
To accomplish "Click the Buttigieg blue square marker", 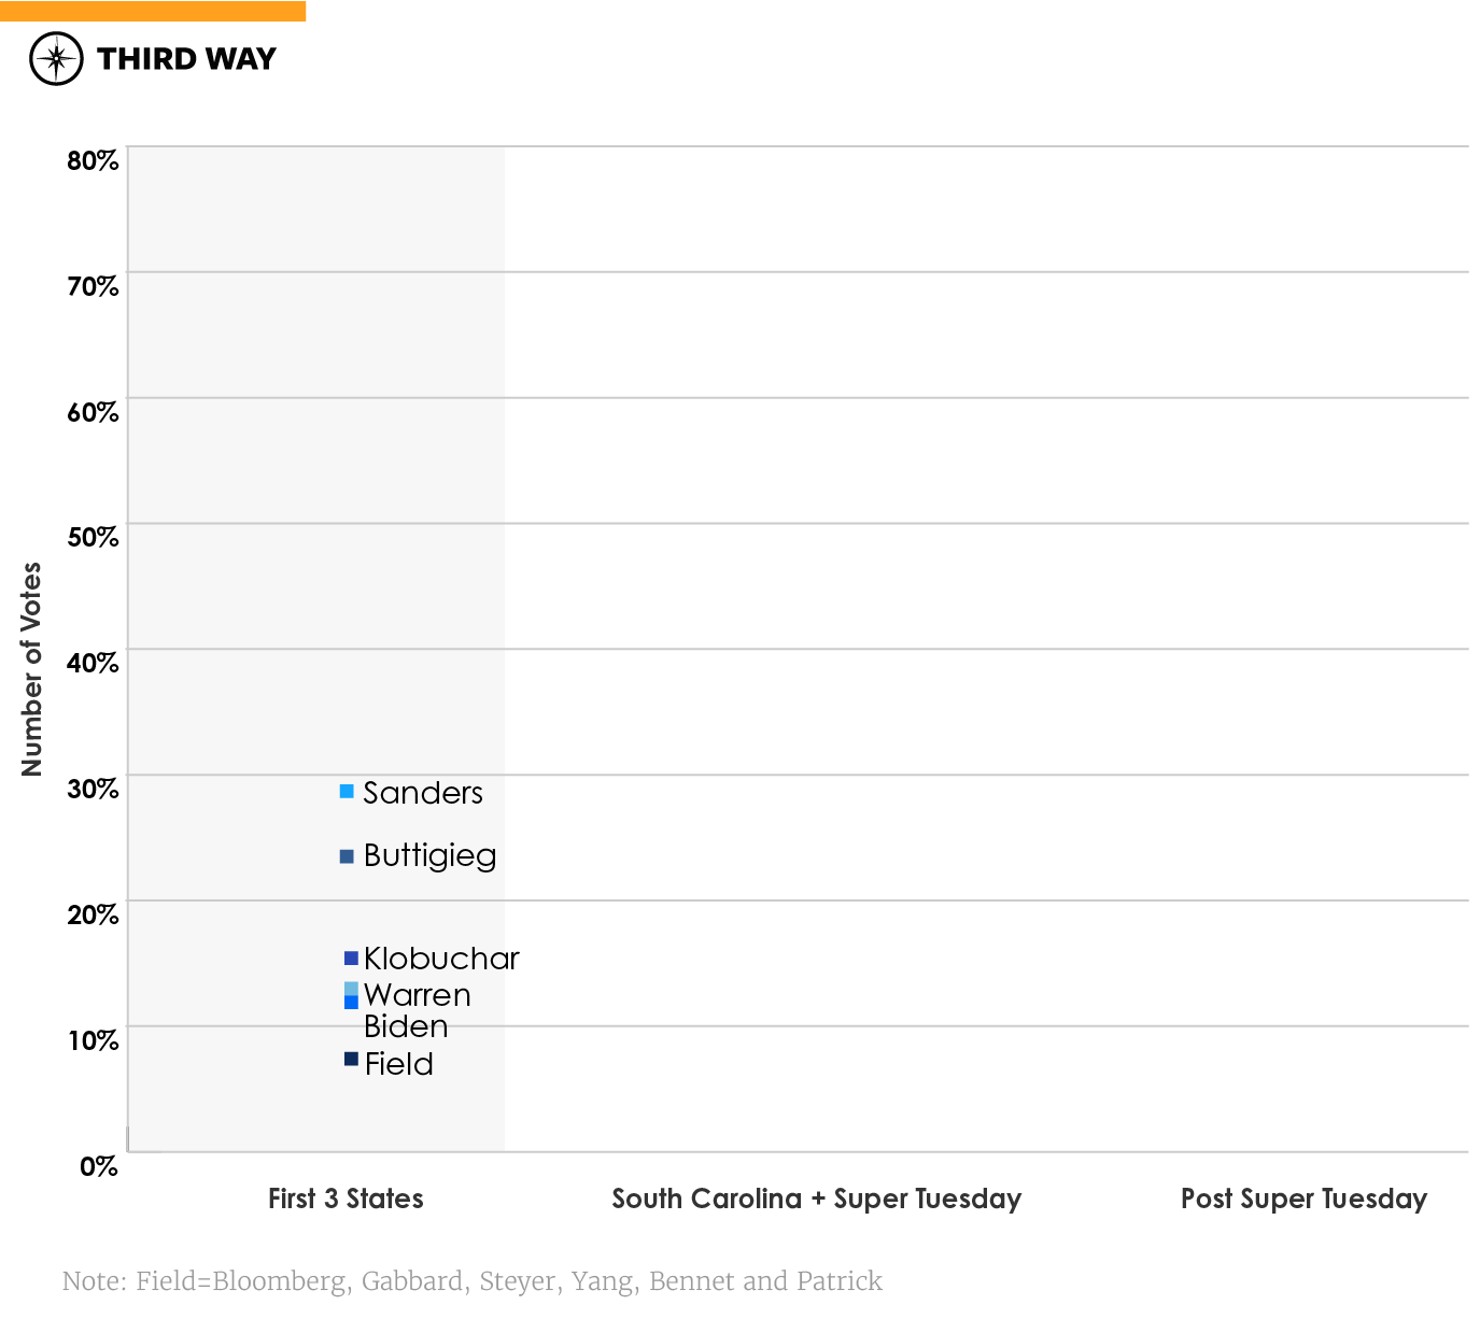I will tap(347, 856).
